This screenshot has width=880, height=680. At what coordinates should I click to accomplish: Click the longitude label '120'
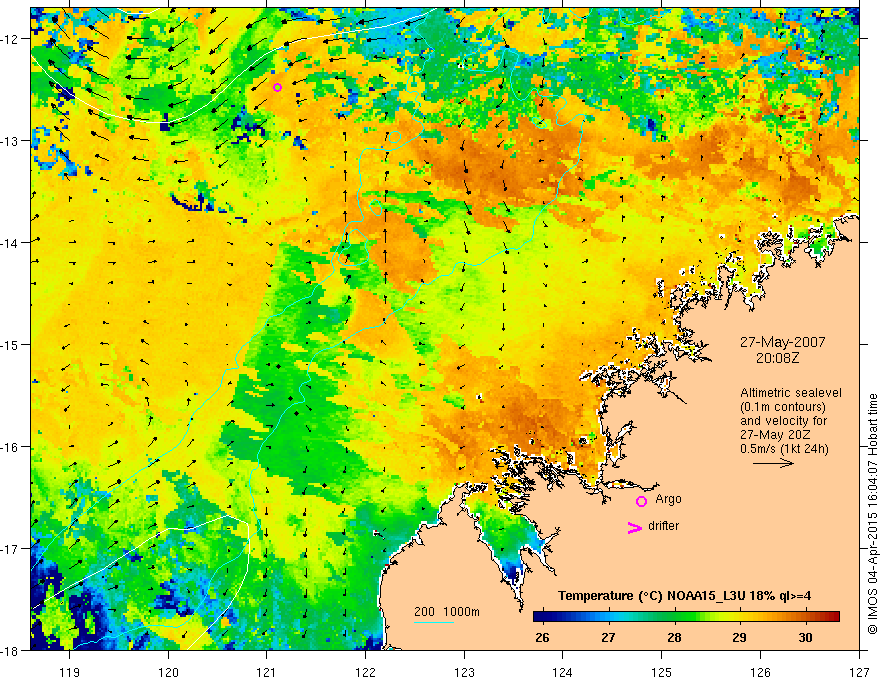[x=168, y=672]
